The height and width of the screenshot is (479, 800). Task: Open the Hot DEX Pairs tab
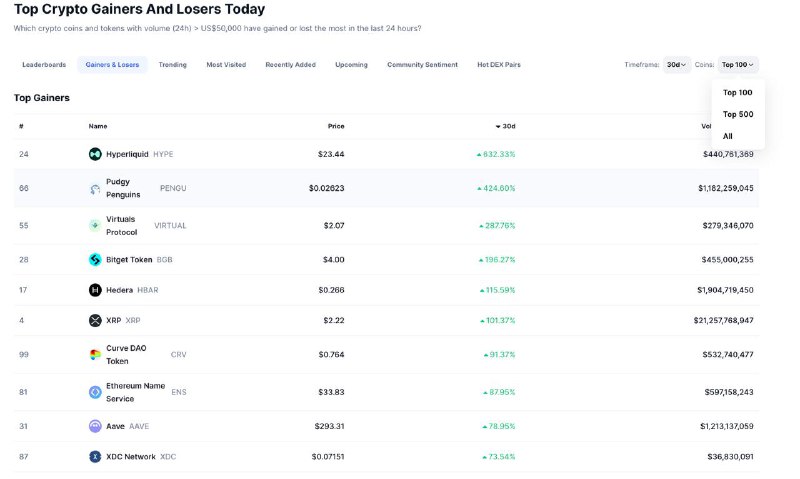(499, 65)
